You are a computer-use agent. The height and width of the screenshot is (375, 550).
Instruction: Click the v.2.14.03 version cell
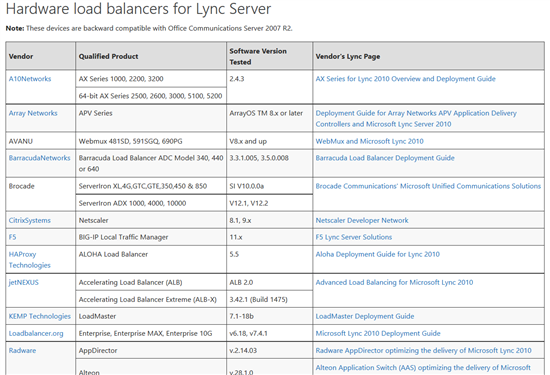pyautogui.click(x=269, y=351)
